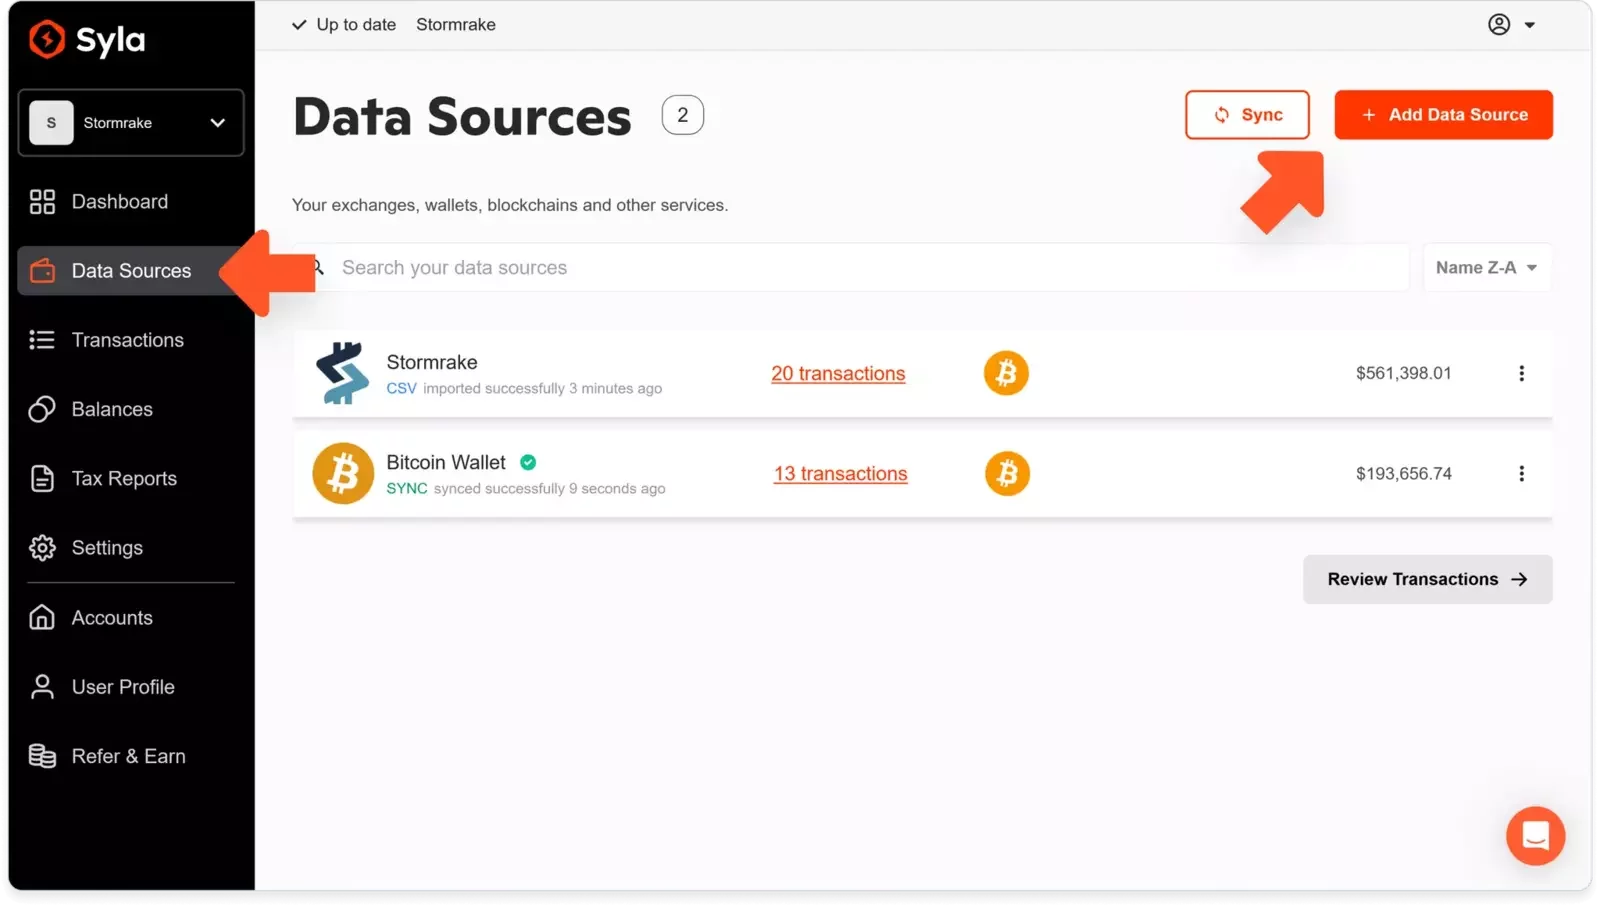Viewport: 1600px width, 906px height.
Task: Click the Add Data Source button
Action: coord(1443,115)
